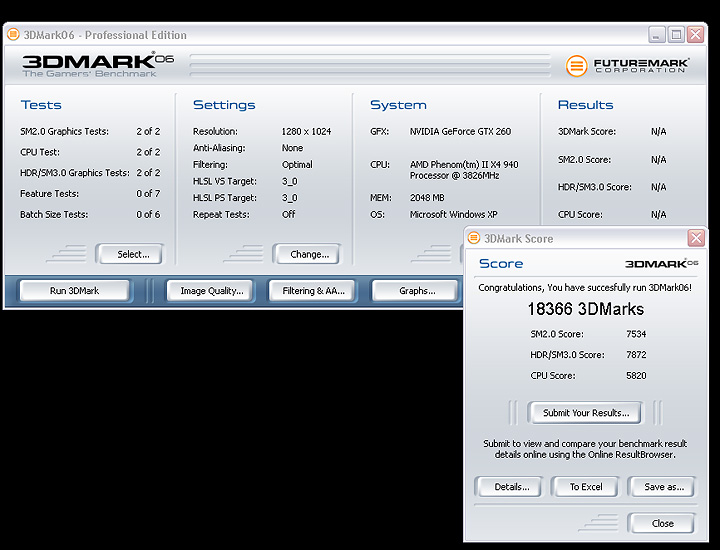This screenshot has width=720, height=550.
Task: Open the Graphs... tool
Action: [x=416, y=291]
